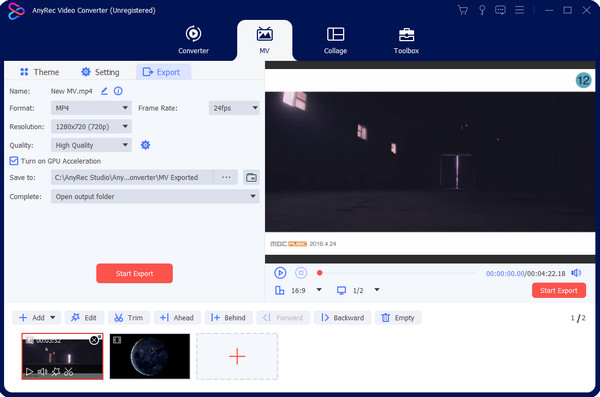Switch to the Converter tab
The width and height of the screenshot is (600, 397).
coord(193,40)
